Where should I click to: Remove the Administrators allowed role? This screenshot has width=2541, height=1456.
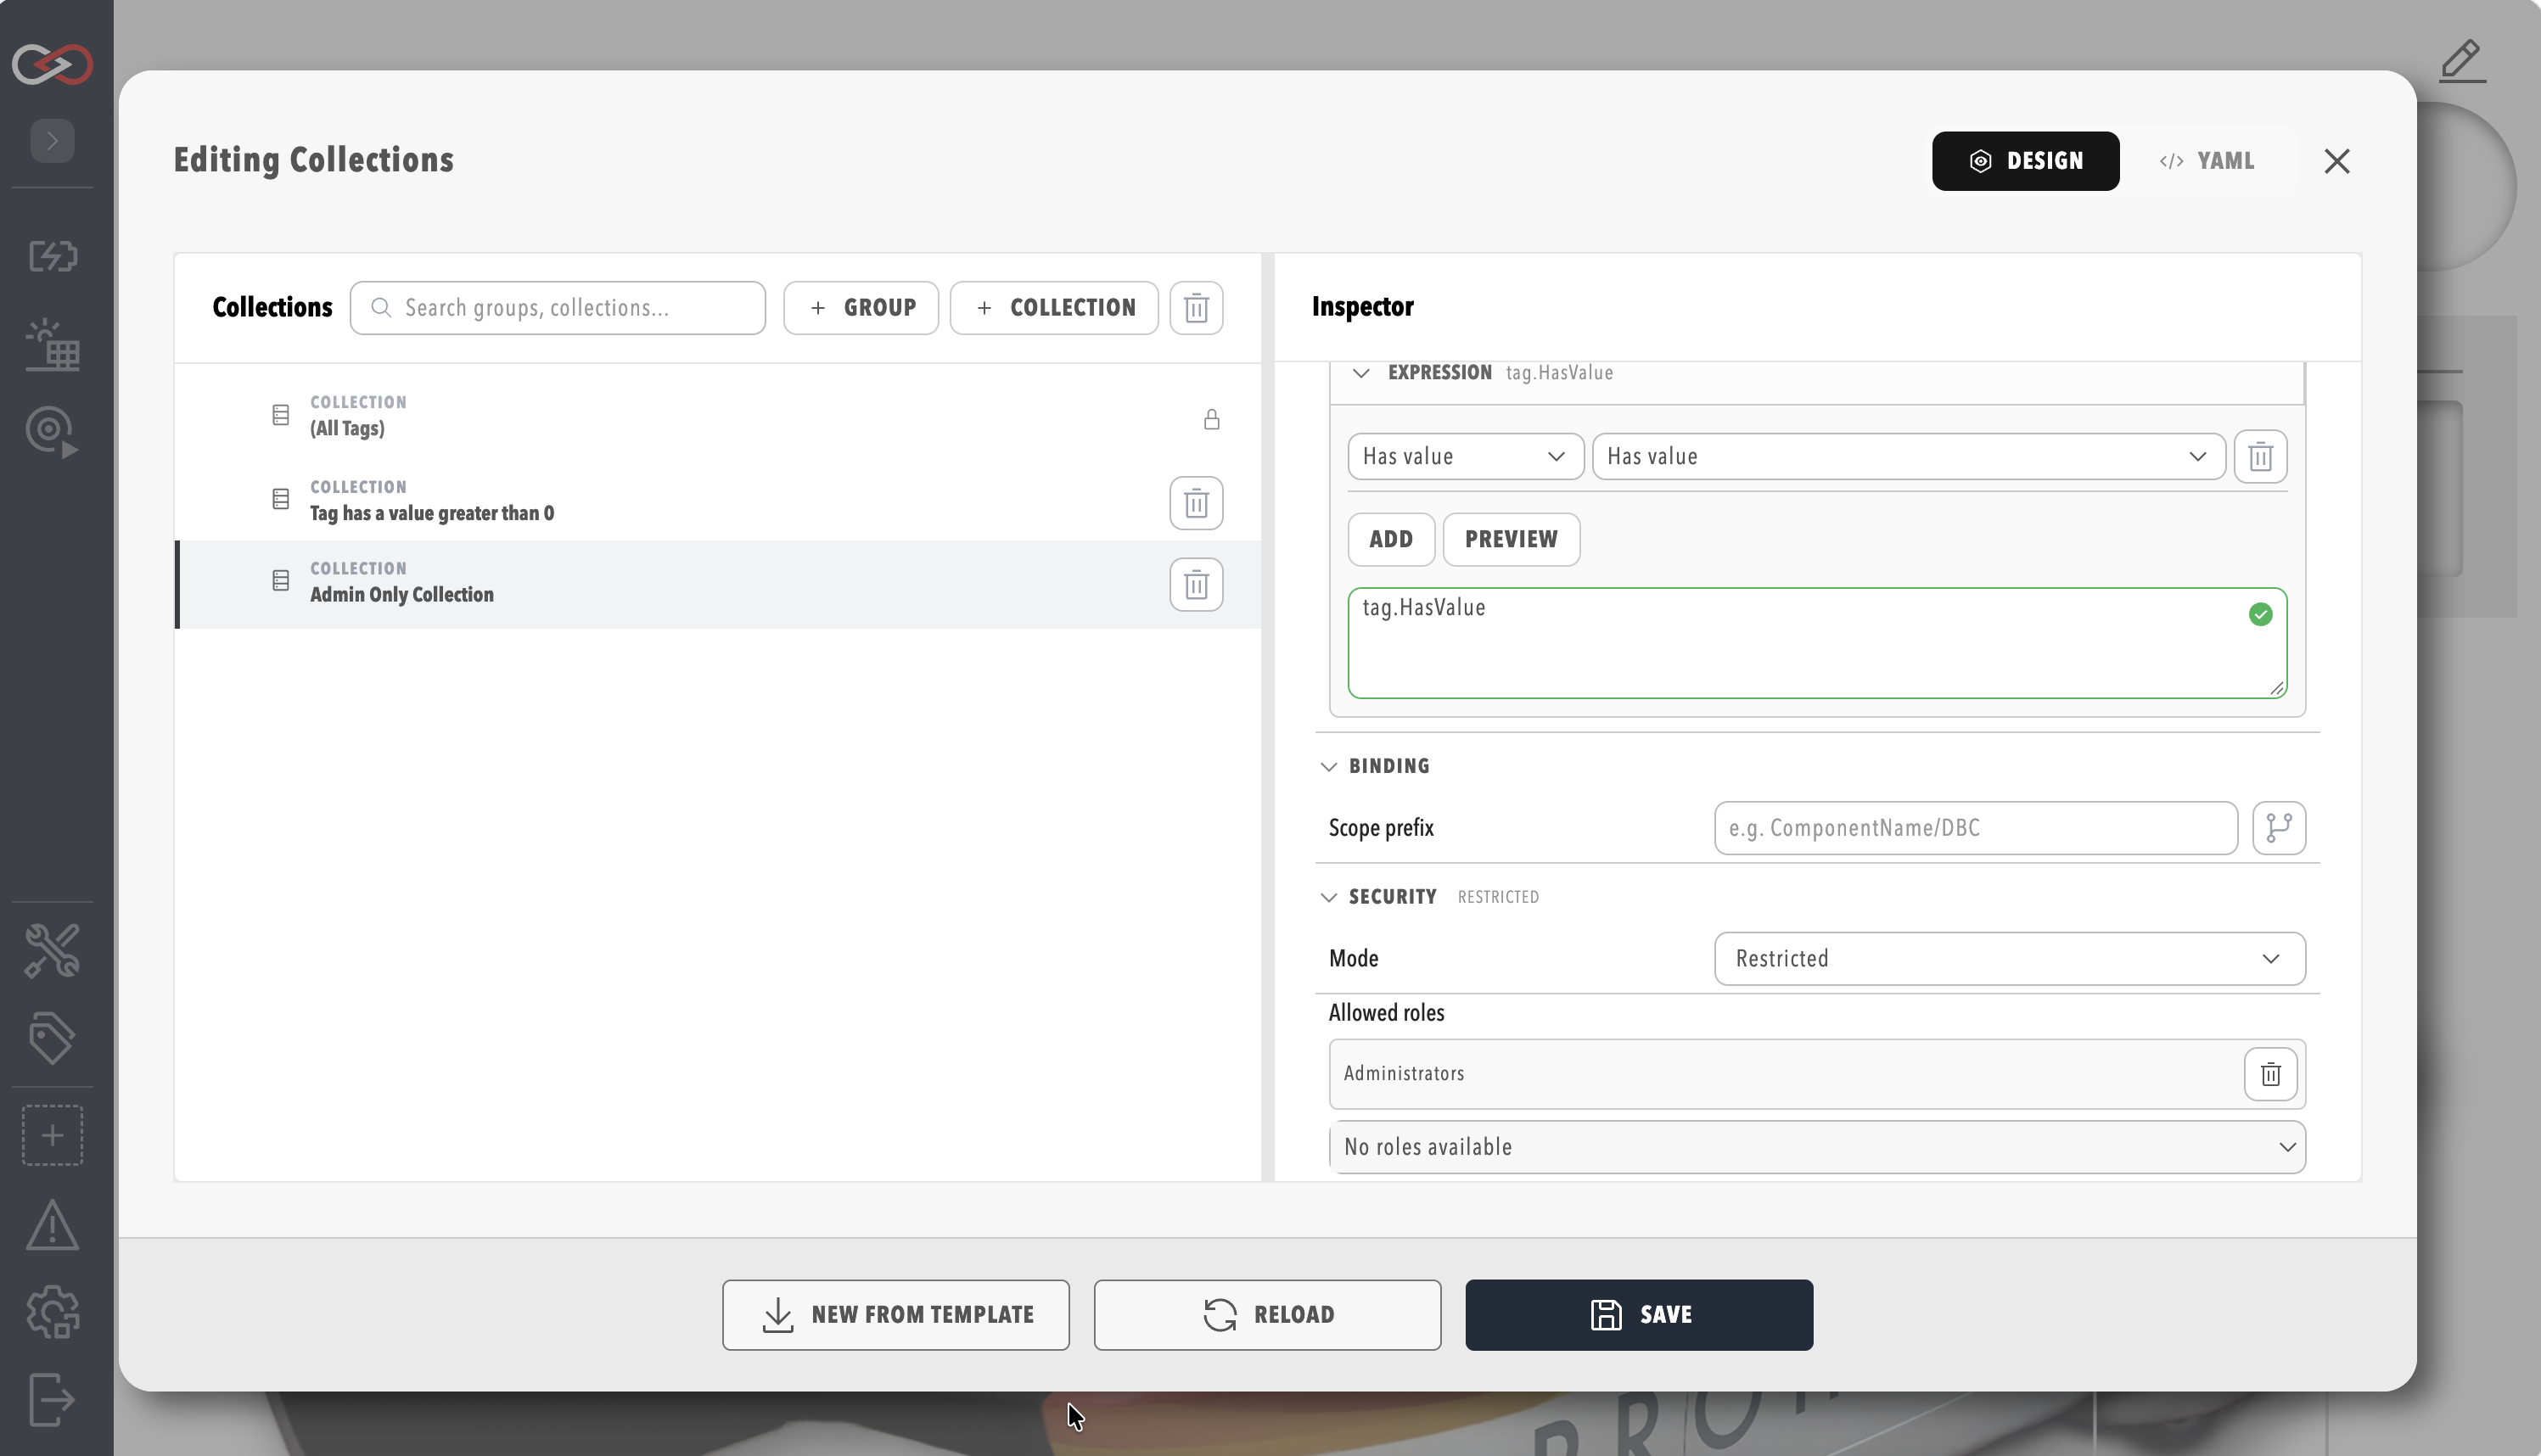coord(2270,1075)
